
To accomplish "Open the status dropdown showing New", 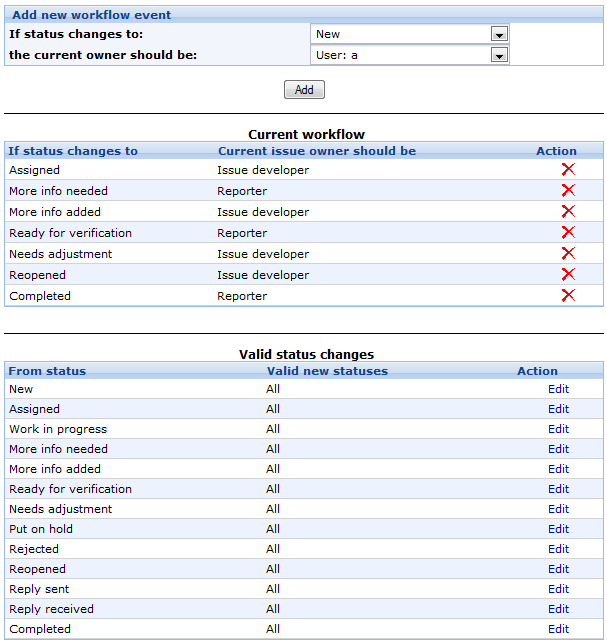I will coord(410,34).
